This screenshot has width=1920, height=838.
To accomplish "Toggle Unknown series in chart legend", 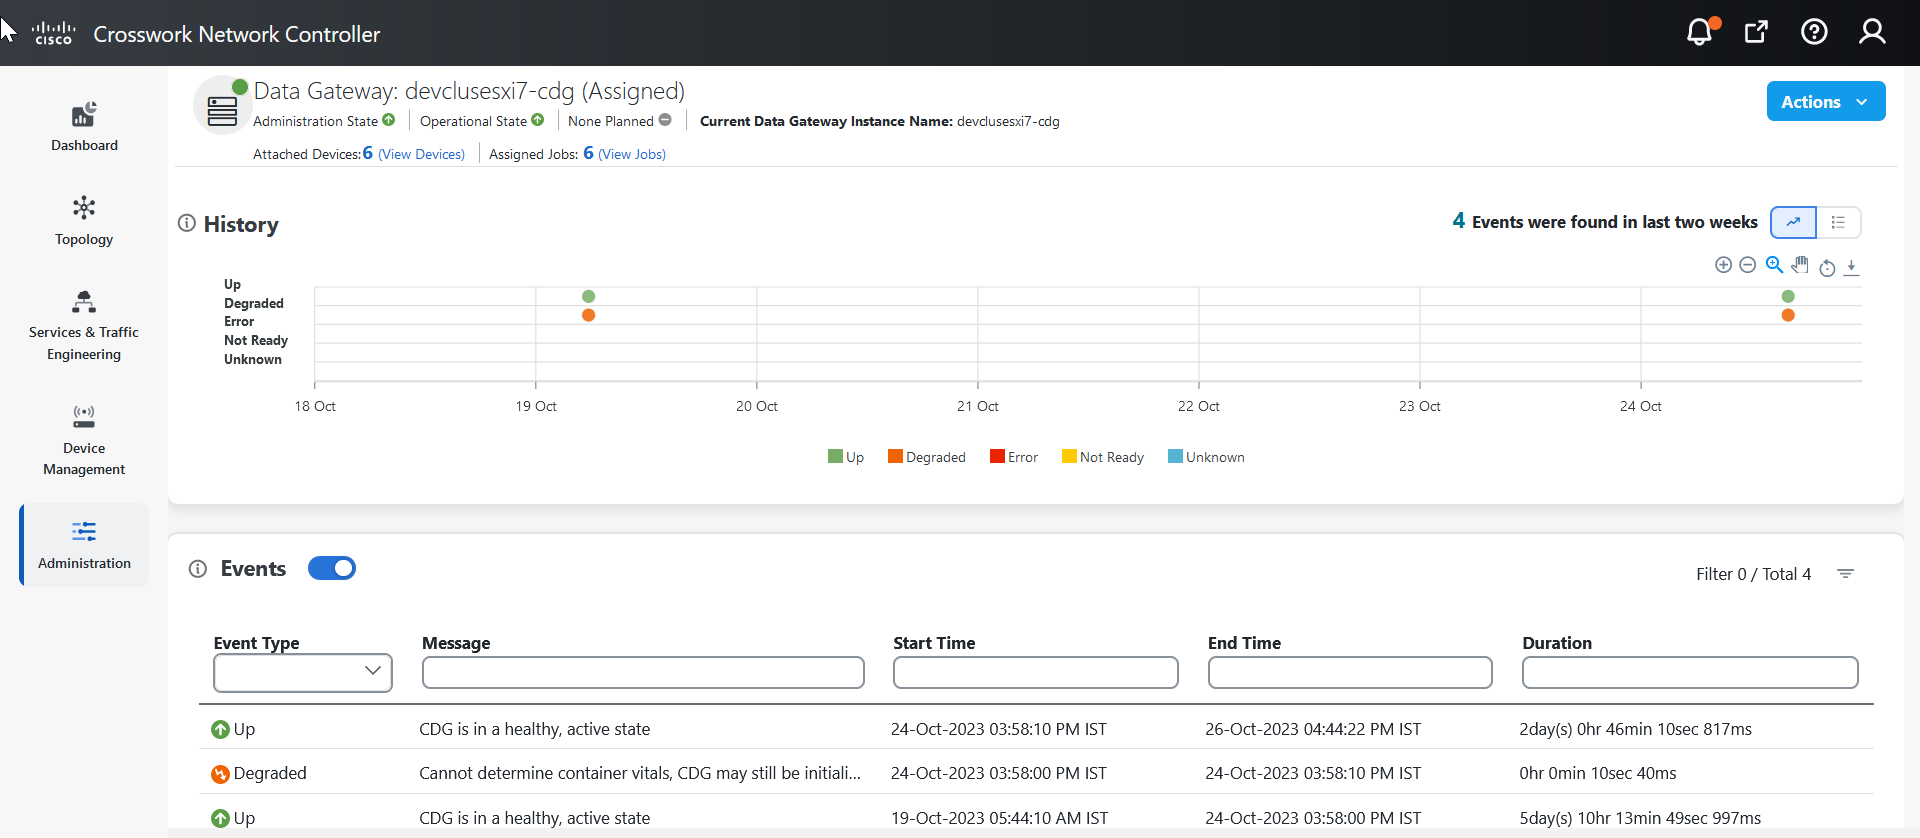I will tap(1207, 457).
